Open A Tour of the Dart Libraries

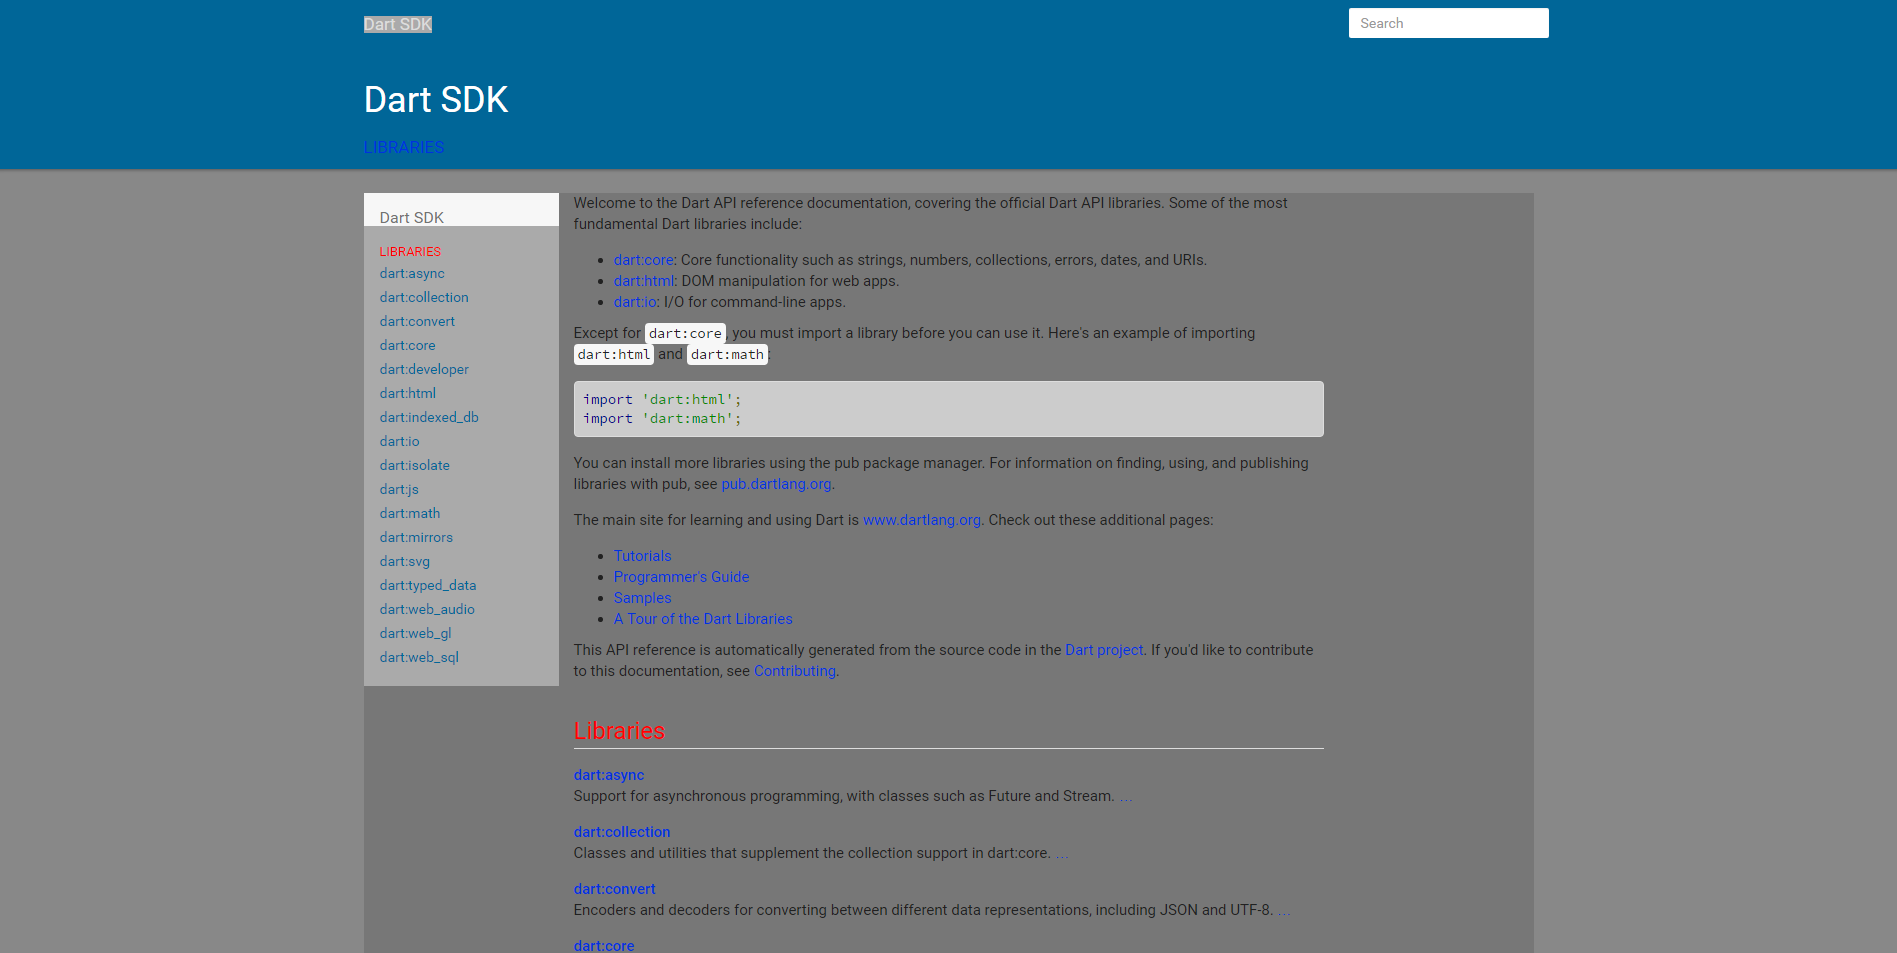point(703,619)
